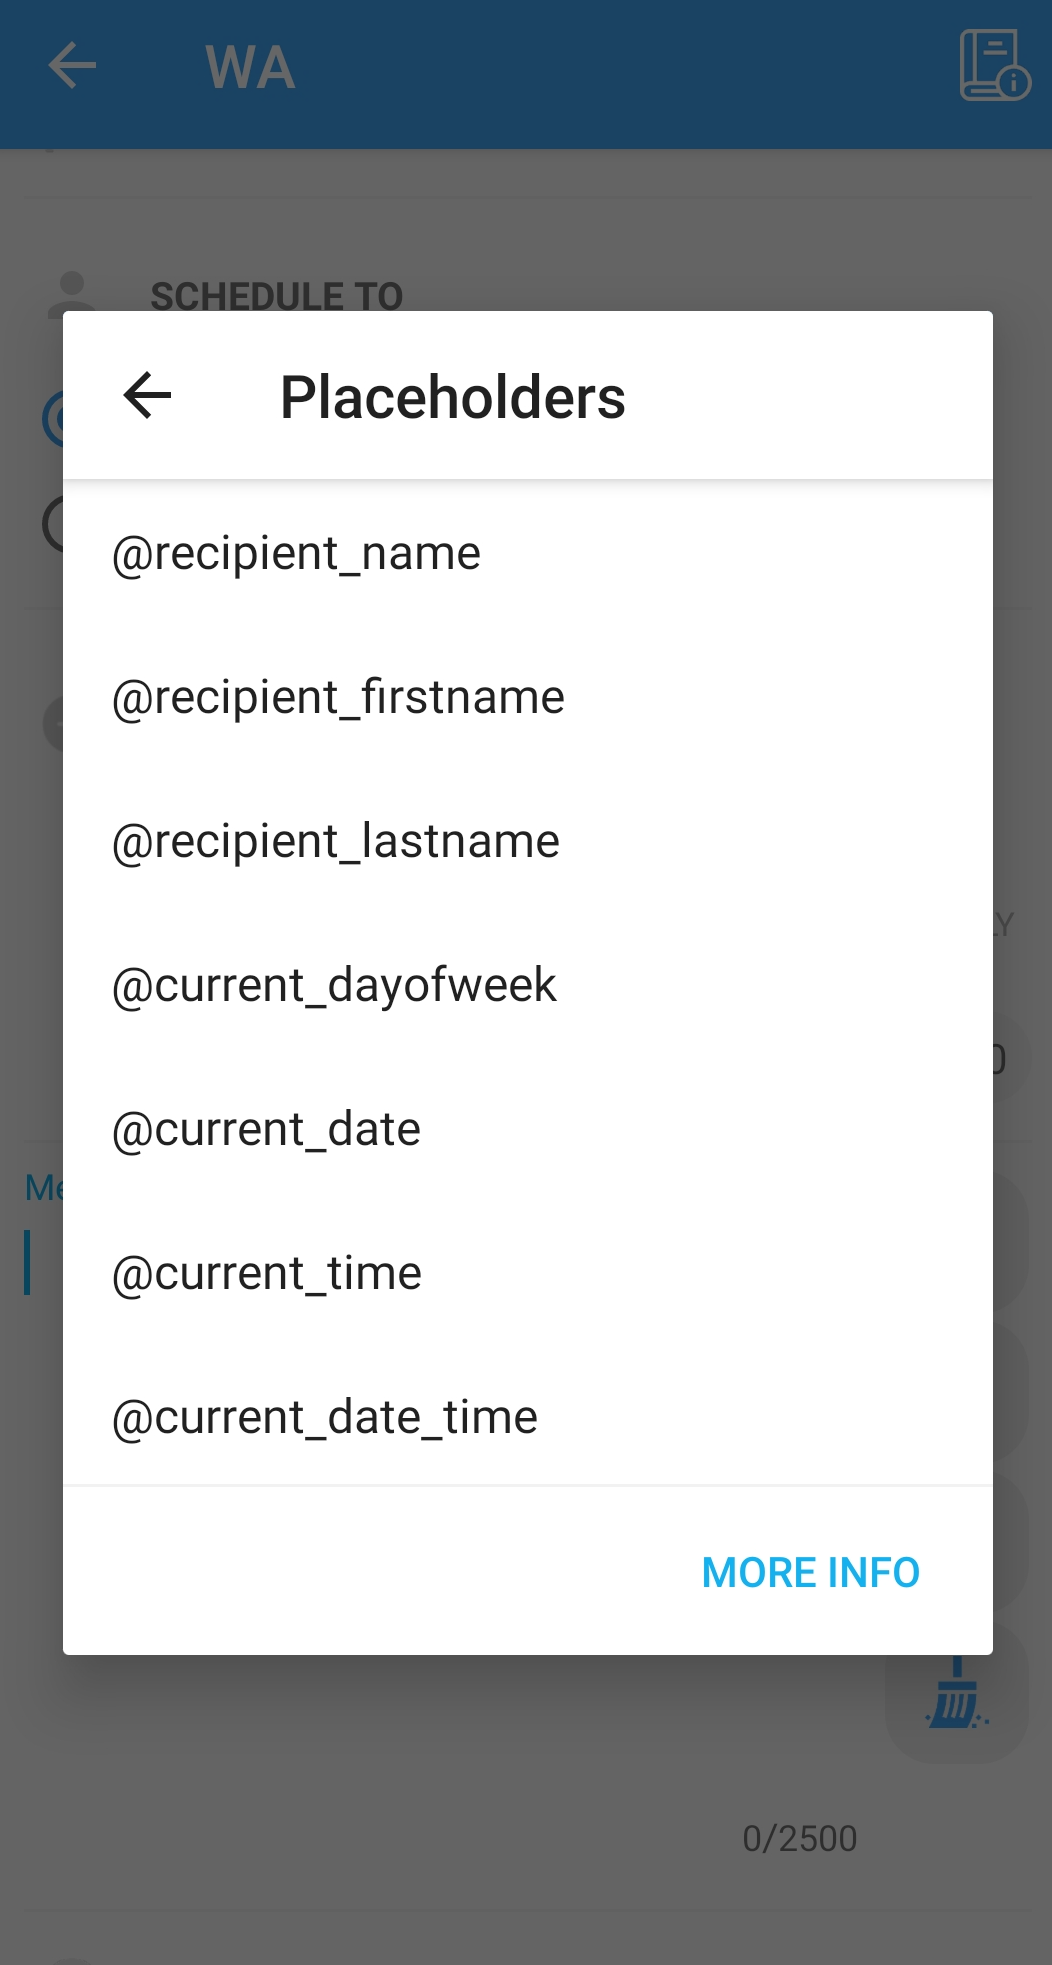Click the Placeholders dialog title

(452, 397)
